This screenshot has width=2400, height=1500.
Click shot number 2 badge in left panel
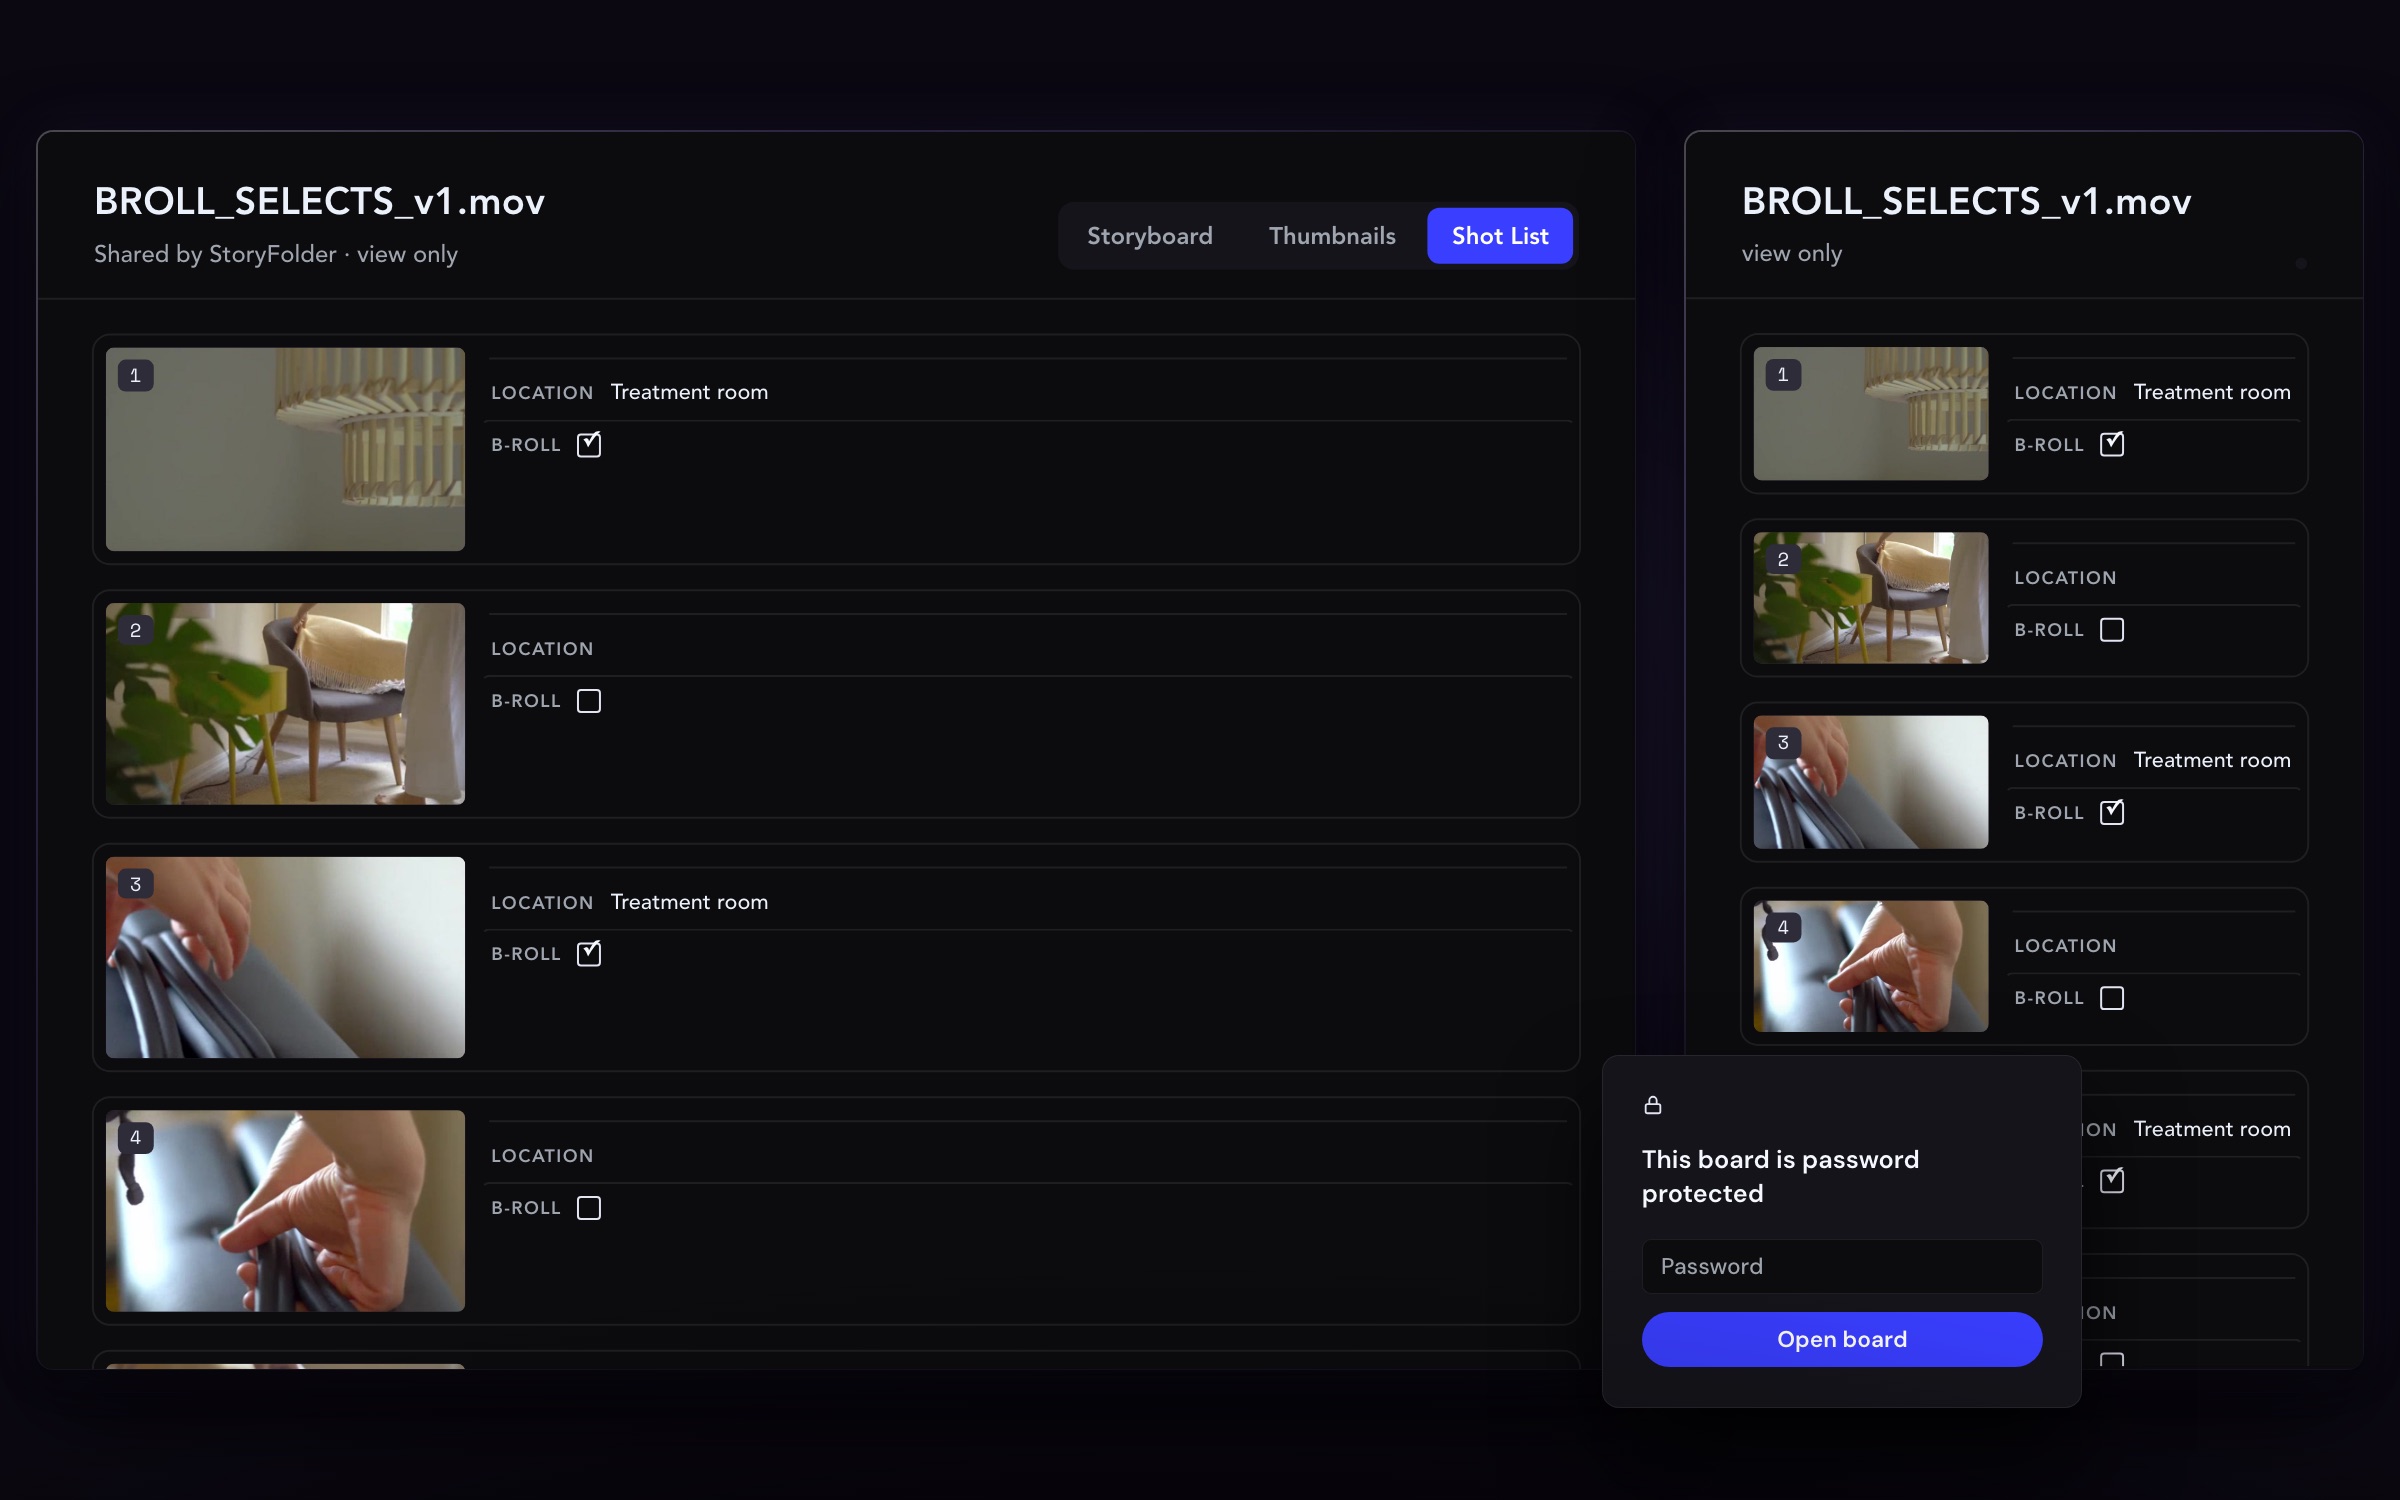pyautogui.click(x=136, y=630)
